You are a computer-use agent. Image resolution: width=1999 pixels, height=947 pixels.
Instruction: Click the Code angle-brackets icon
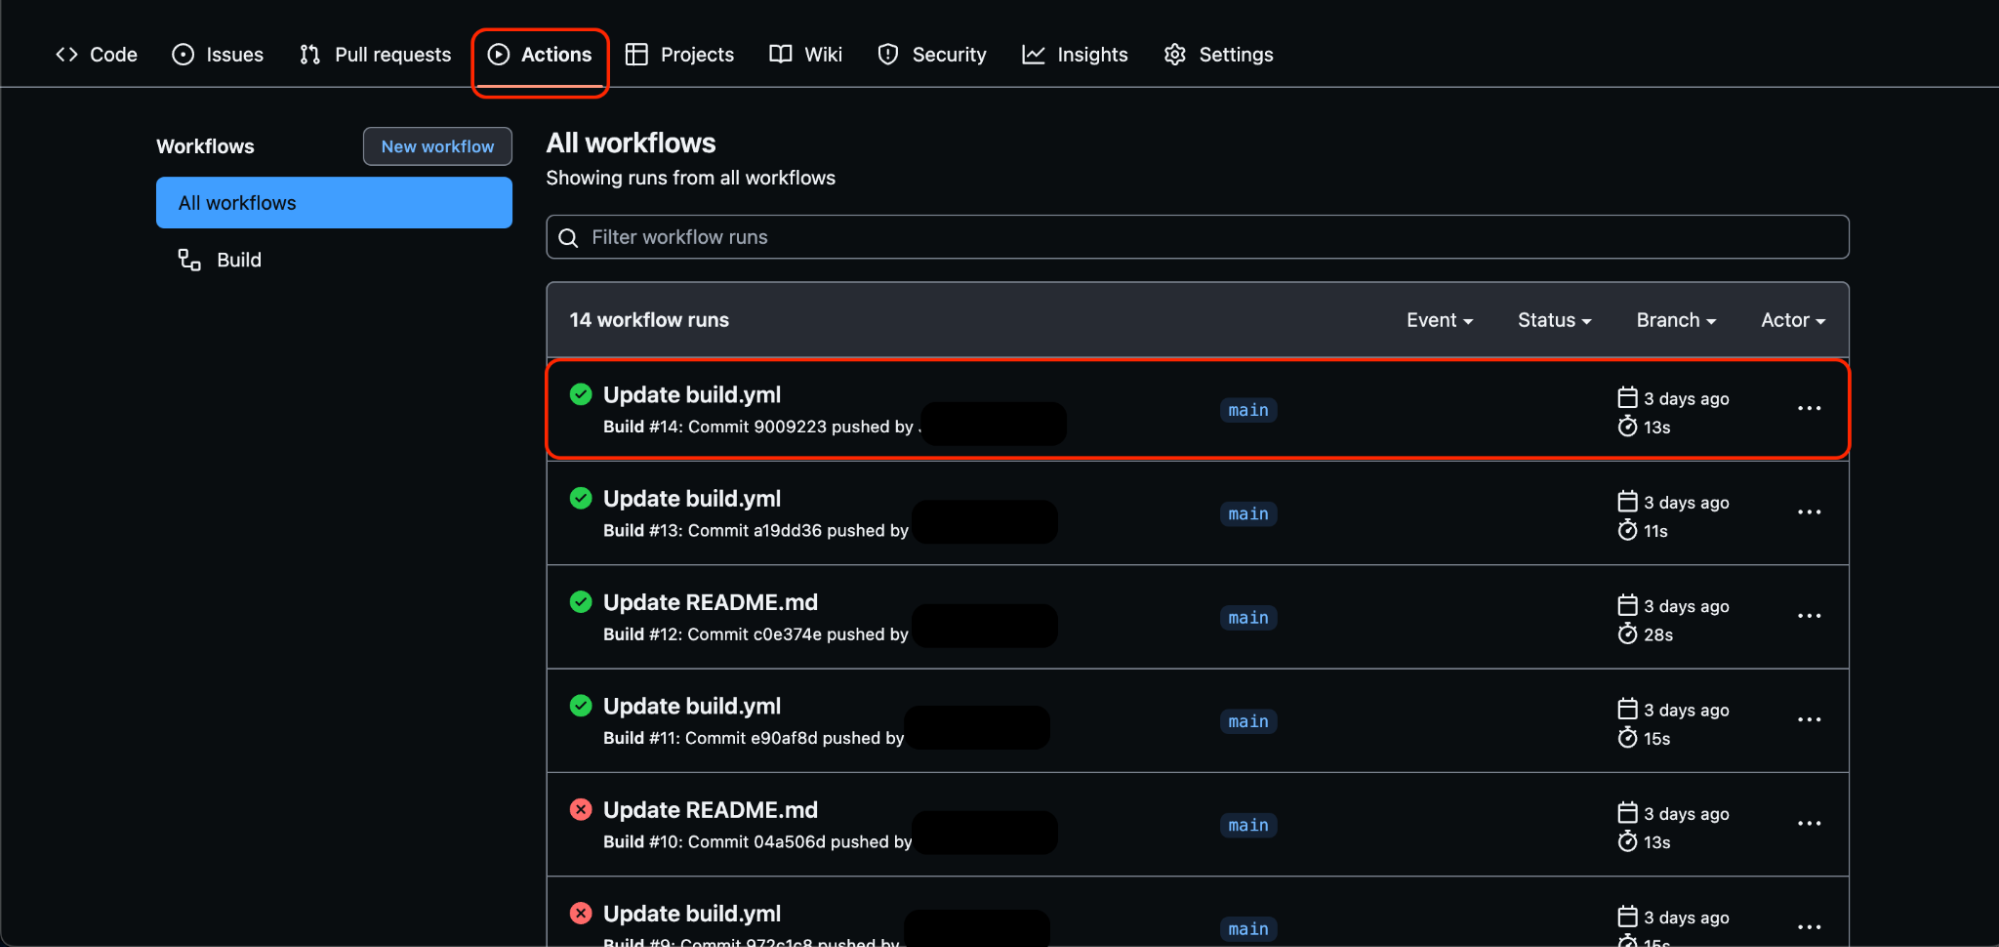(x=67, y=55)
